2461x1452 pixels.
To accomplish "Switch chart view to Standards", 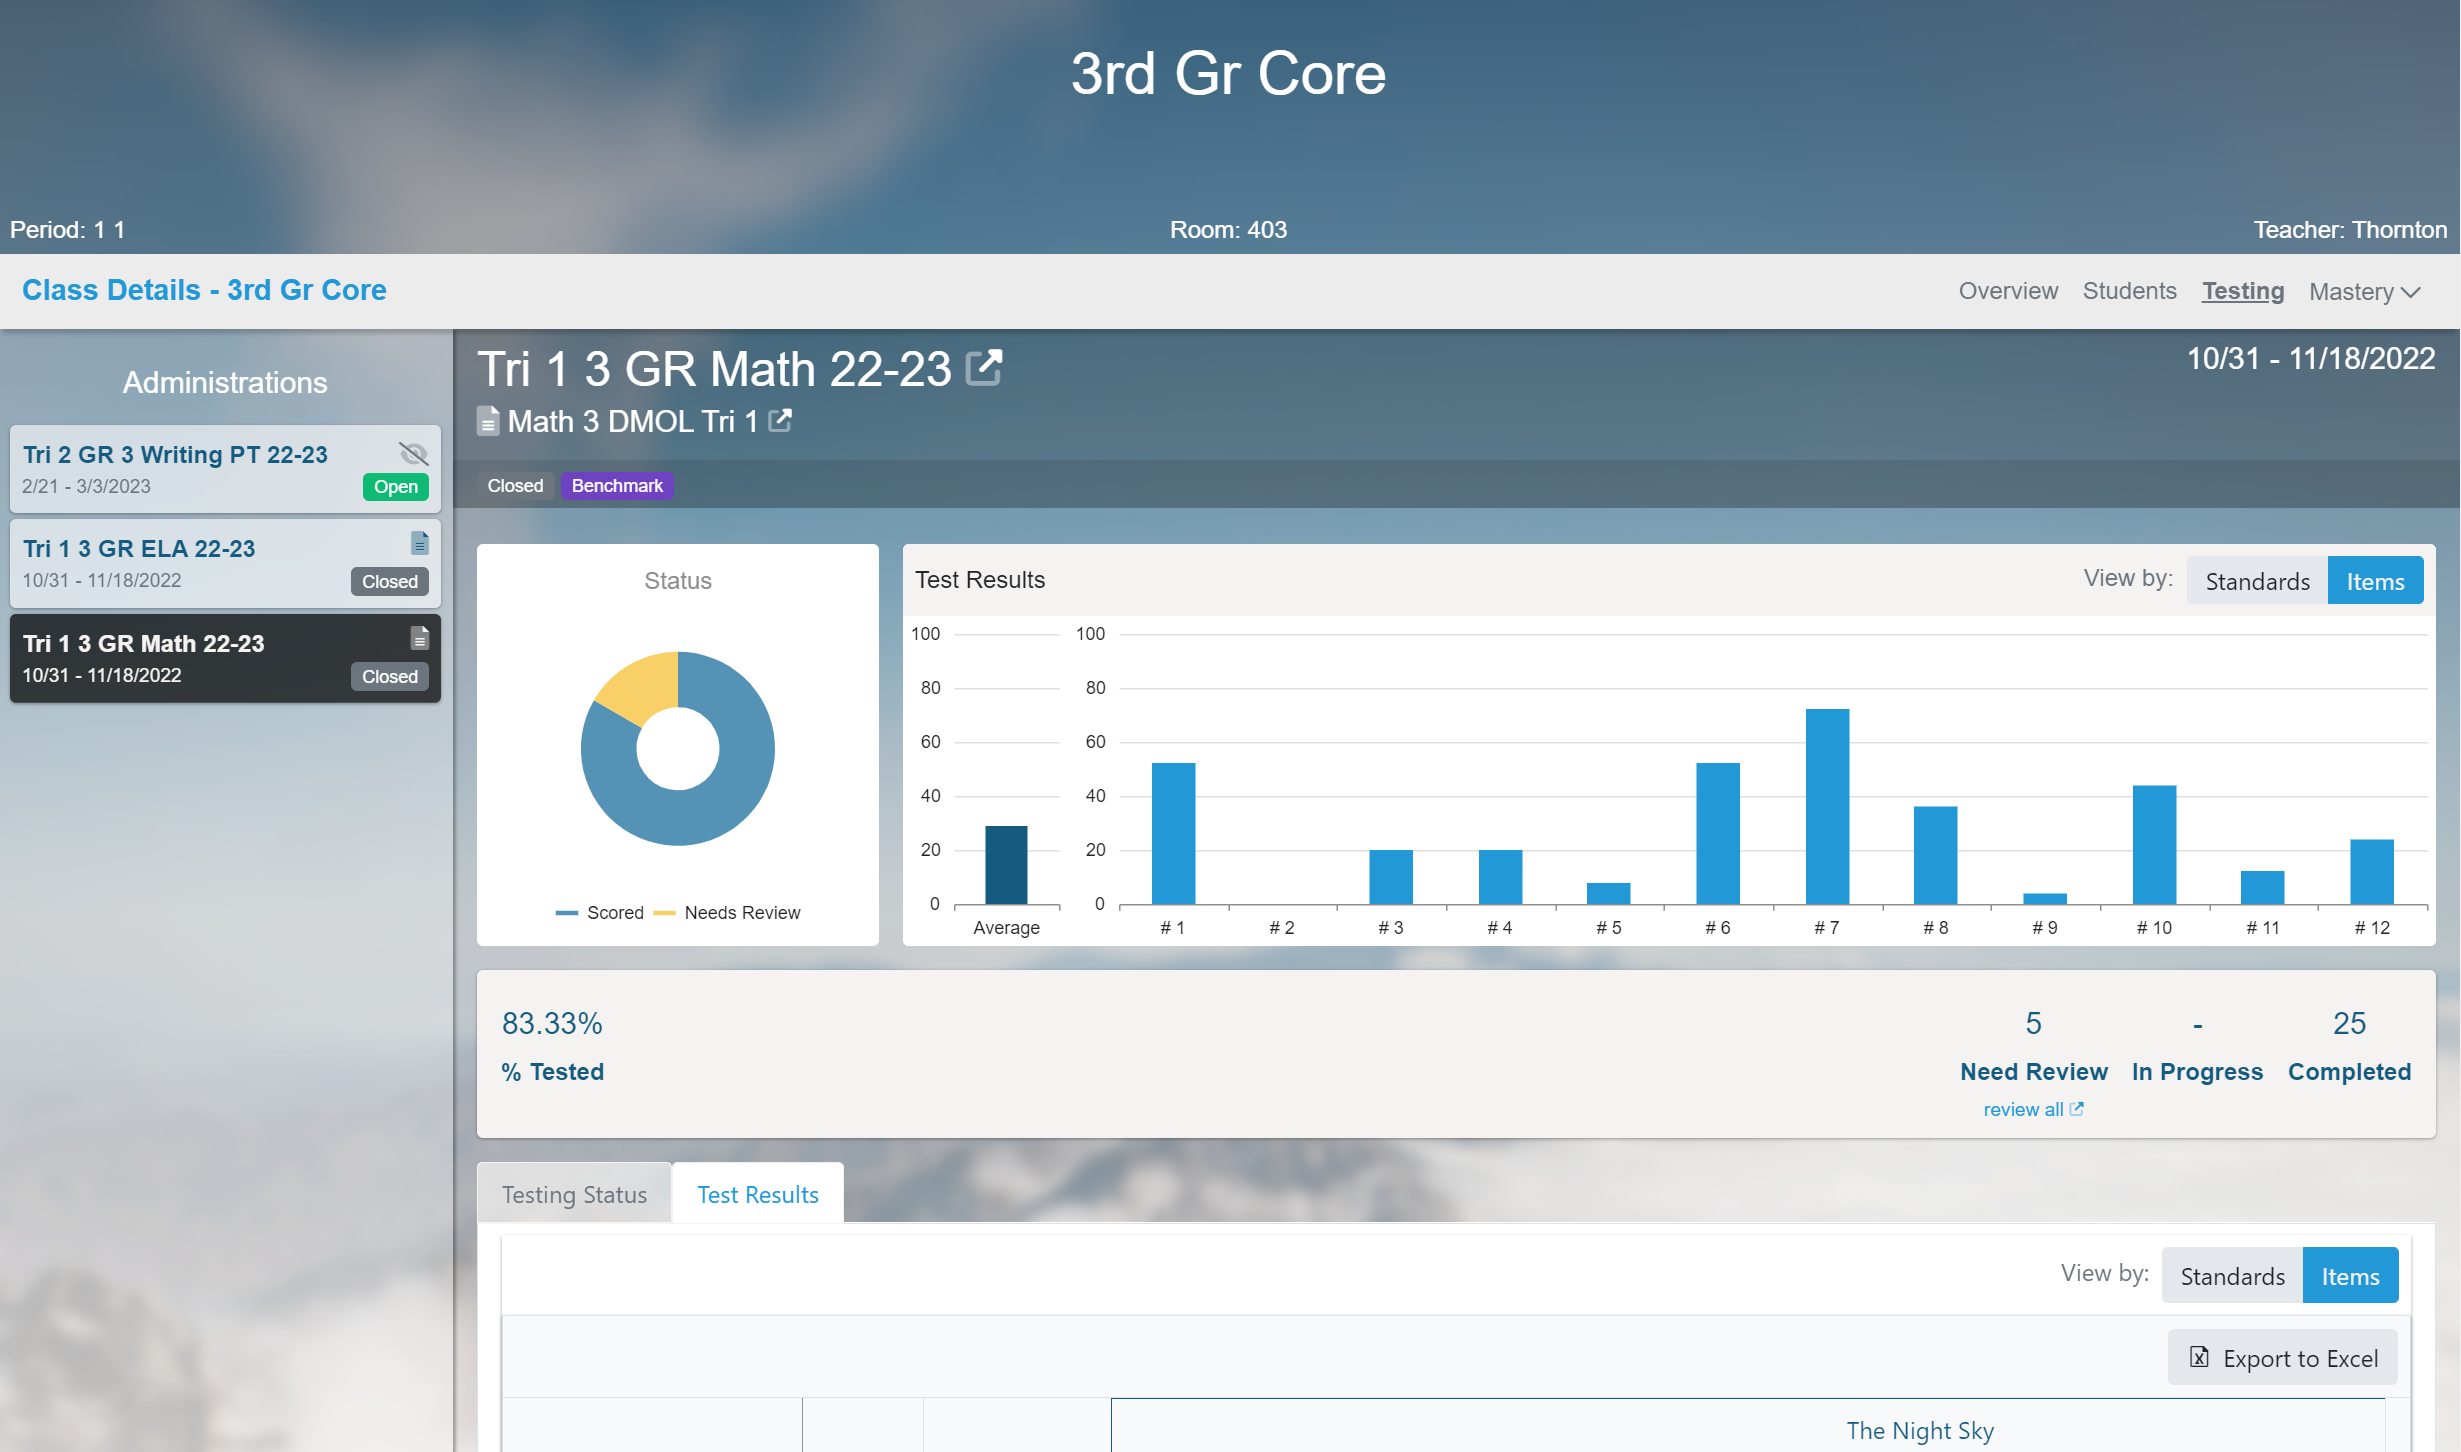I will [x=2257, y=581].
